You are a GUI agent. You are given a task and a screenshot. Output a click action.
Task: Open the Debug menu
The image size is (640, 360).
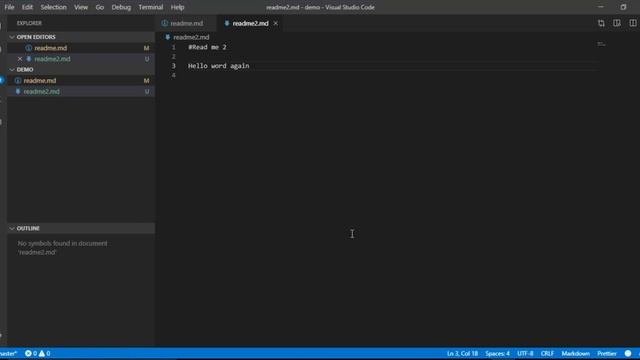coord(121,7)
